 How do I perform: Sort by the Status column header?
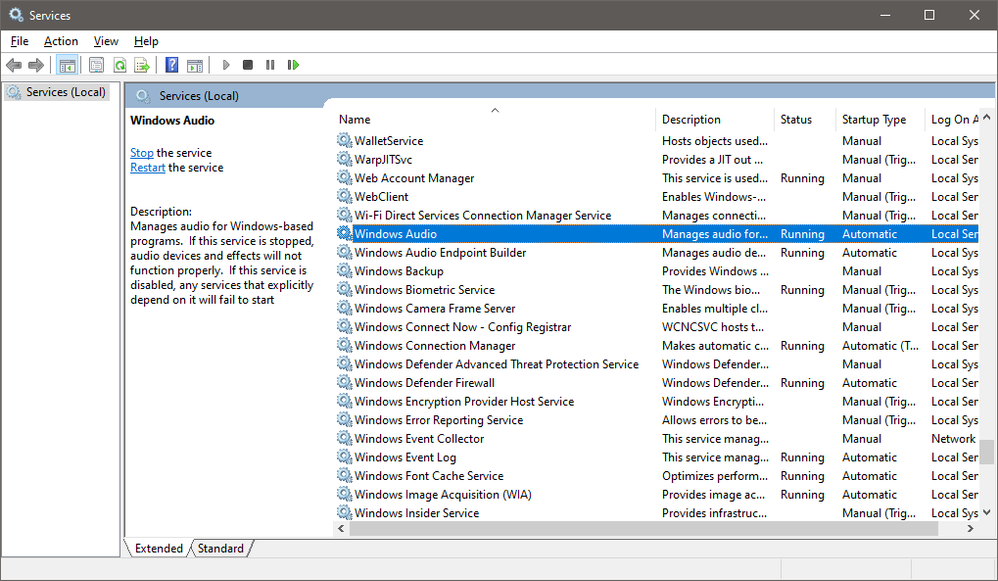pyautogui.click(x=805, y=120)
